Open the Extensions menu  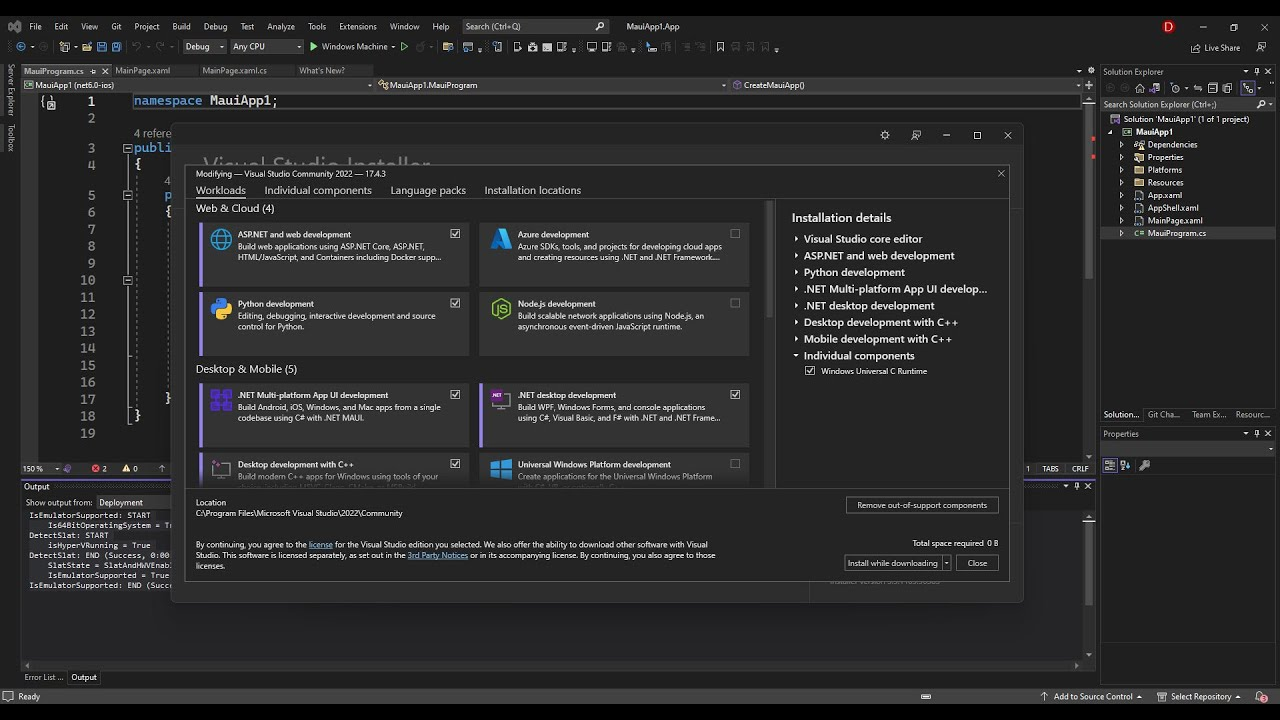[357, 26]
